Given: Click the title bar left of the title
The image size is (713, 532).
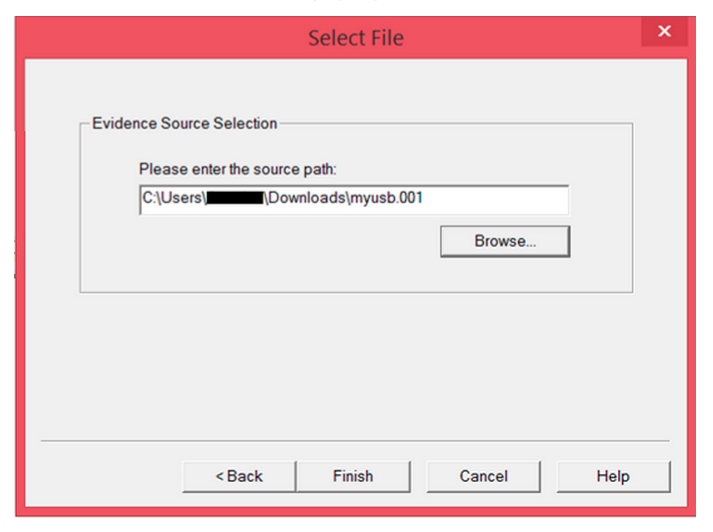Looking at the screenshot, I should [150, 38].
